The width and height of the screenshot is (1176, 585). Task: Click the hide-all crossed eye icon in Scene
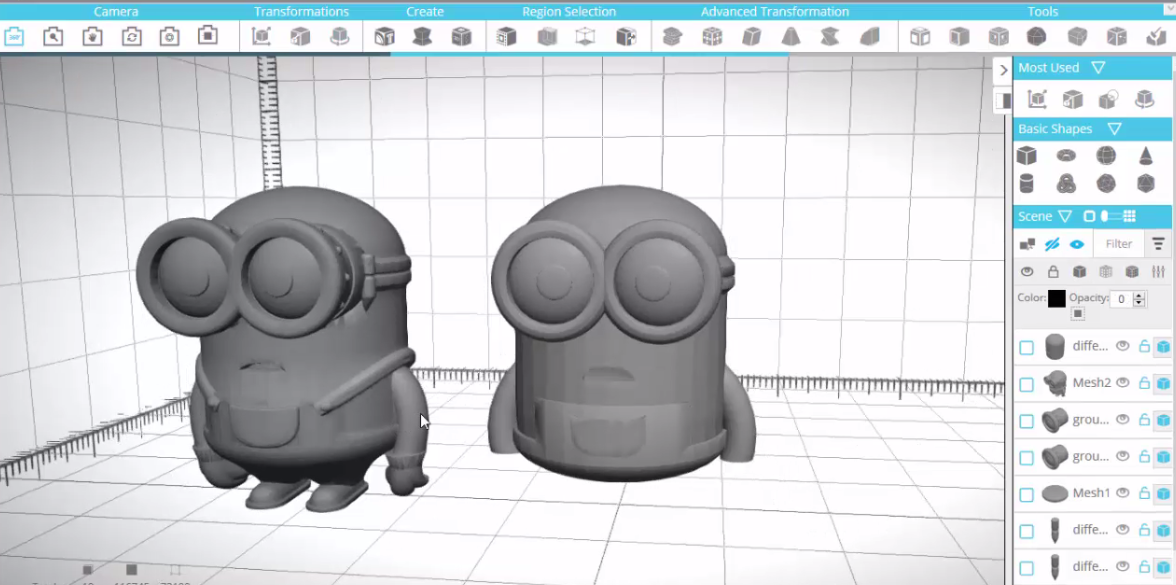[1052, 244]
